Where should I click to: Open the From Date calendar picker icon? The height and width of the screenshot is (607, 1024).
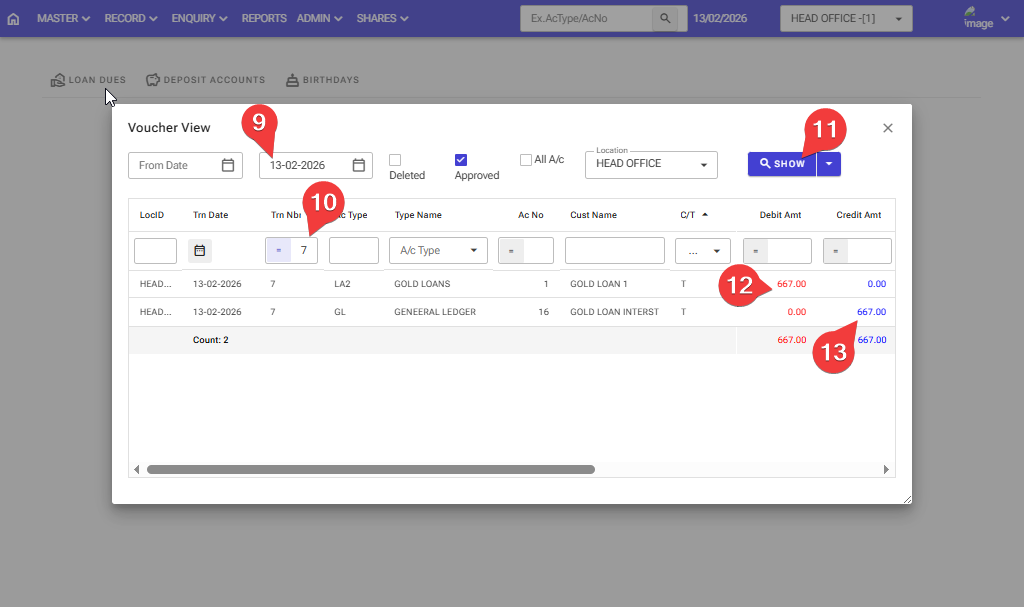[228, 165]
